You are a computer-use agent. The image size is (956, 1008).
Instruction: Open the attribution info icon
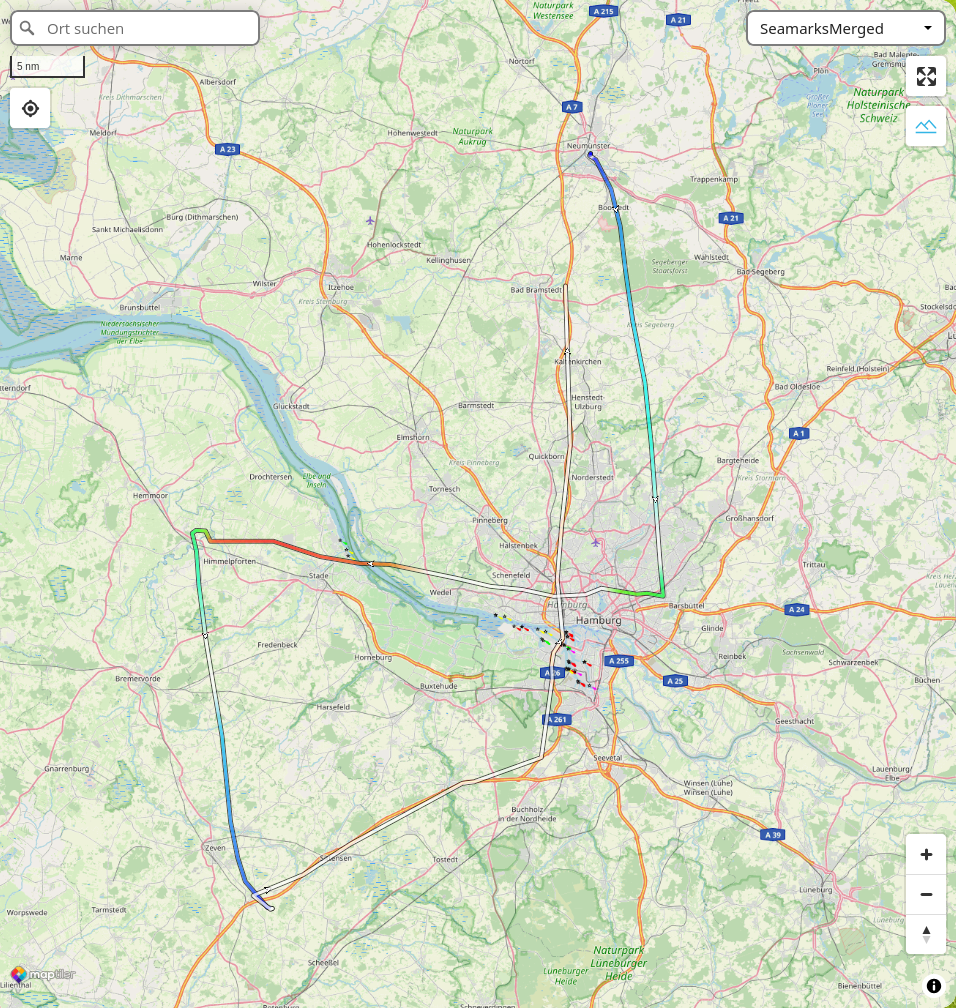point(934,986)
